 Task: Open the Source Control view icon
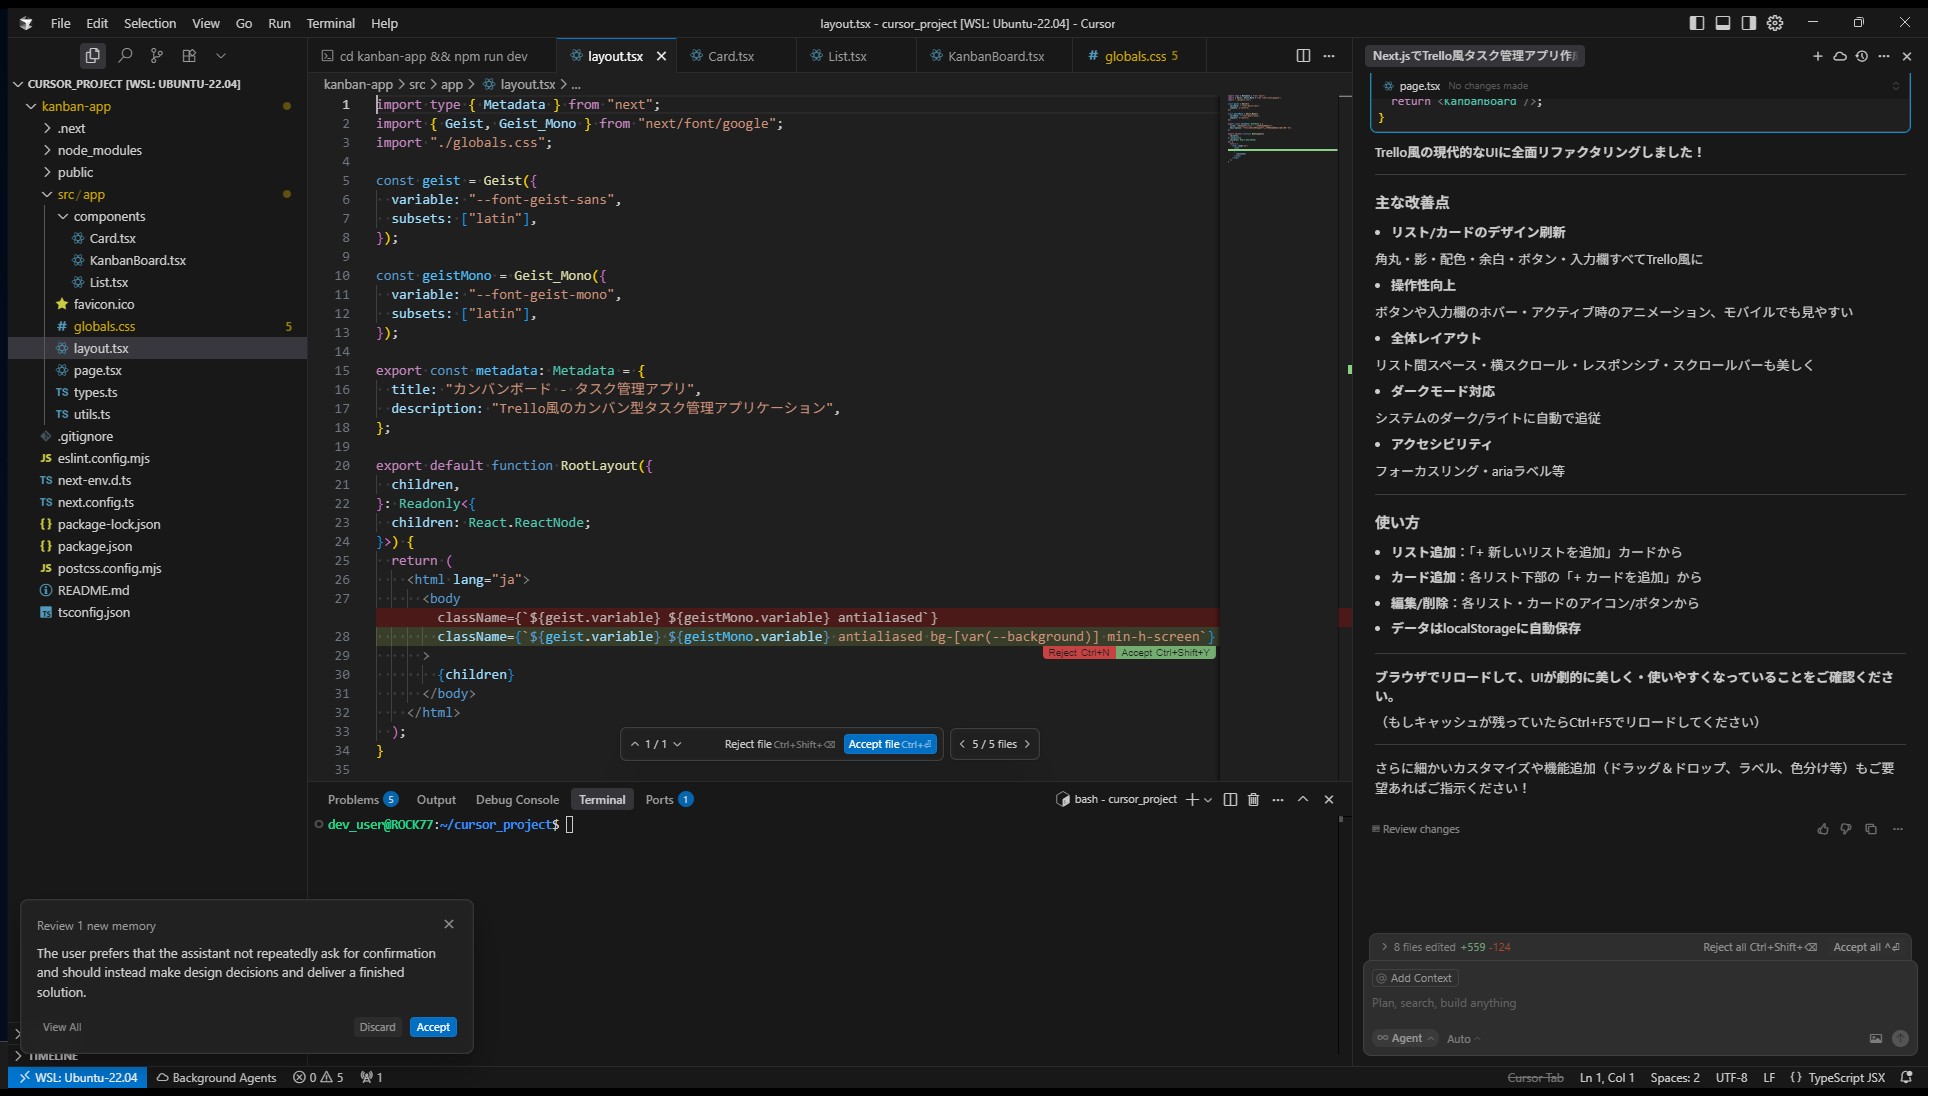(x=157, y=56)
